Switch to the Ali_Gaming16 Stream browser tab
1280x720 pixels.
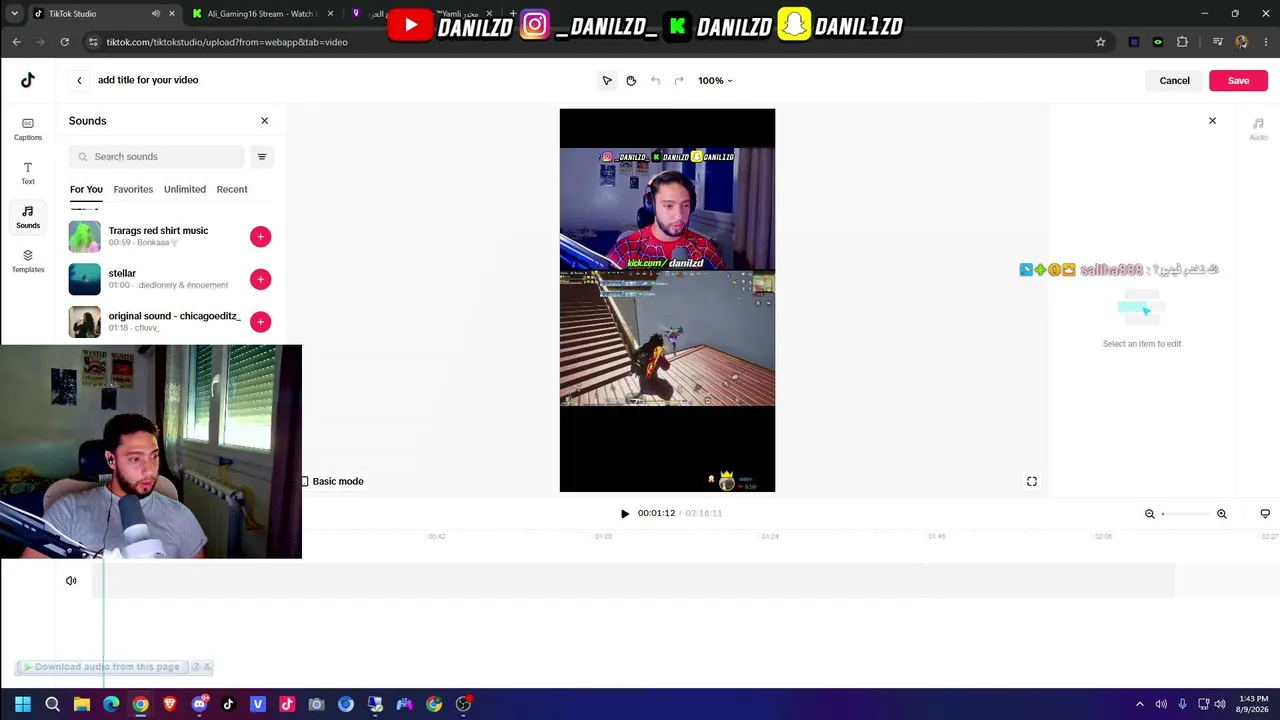coord(263,14)
